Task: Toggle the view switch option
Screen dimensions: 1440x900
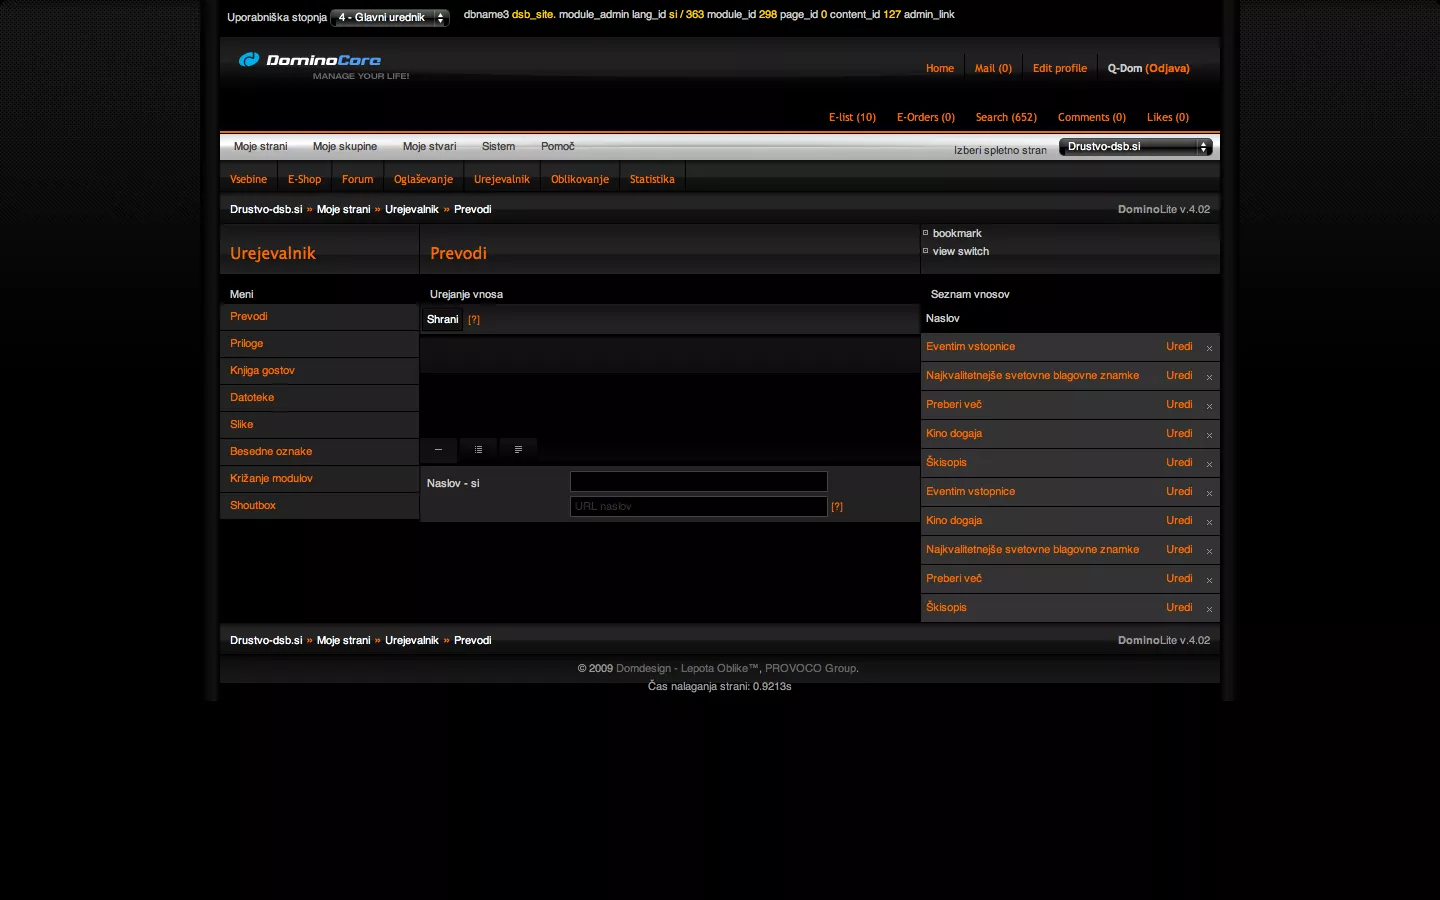Action: tap(926, 251)
